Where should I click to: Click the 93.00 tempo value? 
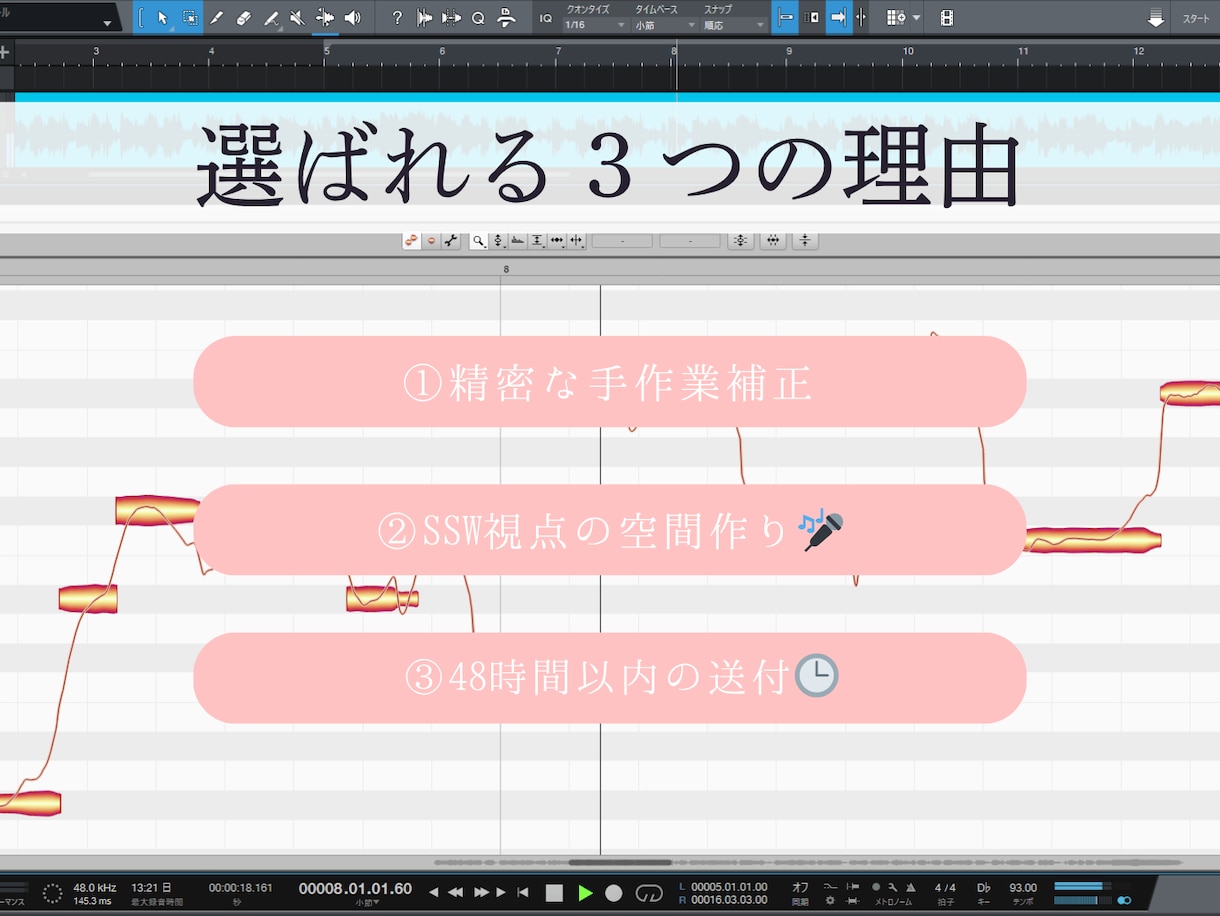tap(1023, 887)
